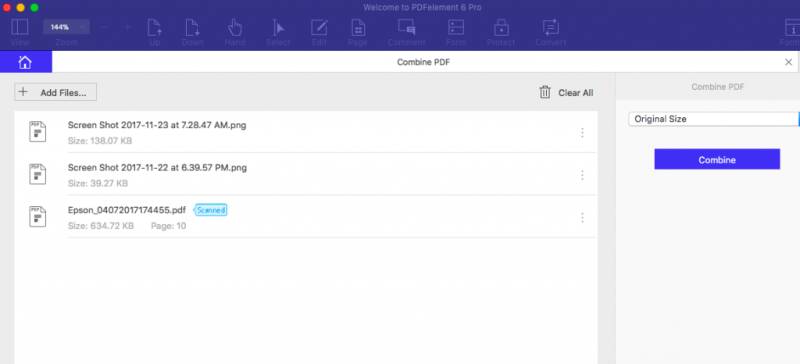Select the Page Up toolbar icon

pos(154,27)
